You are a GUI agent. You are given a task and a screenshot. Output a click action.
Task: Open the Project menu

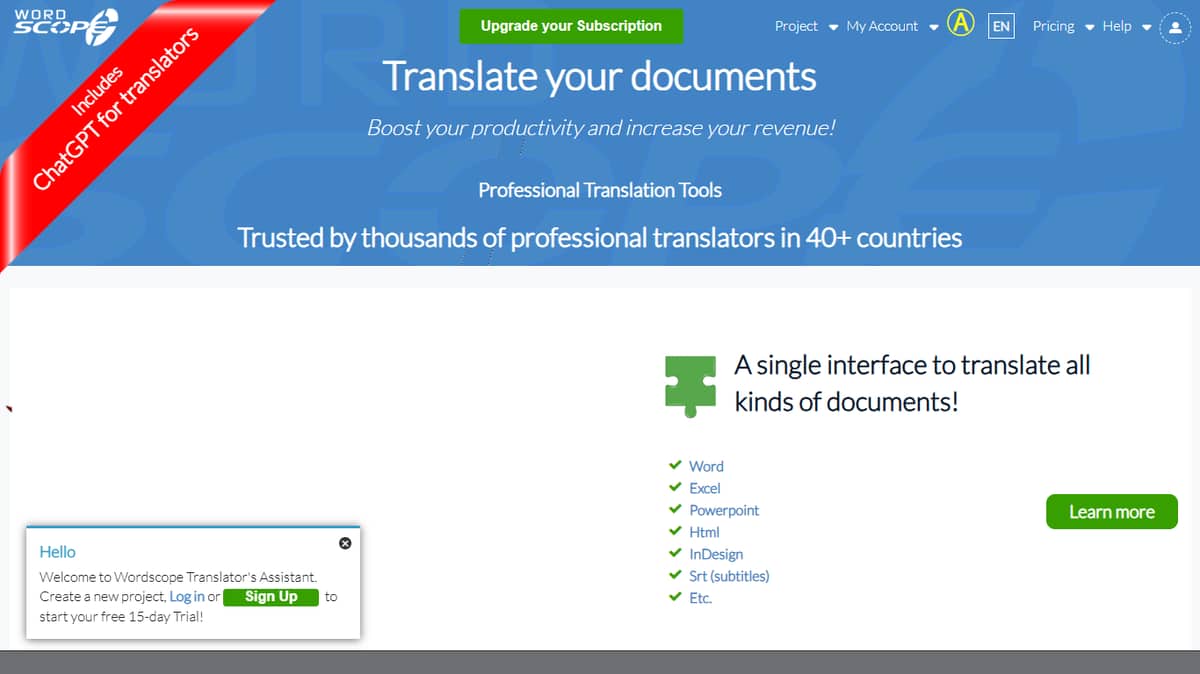point(796,26)
